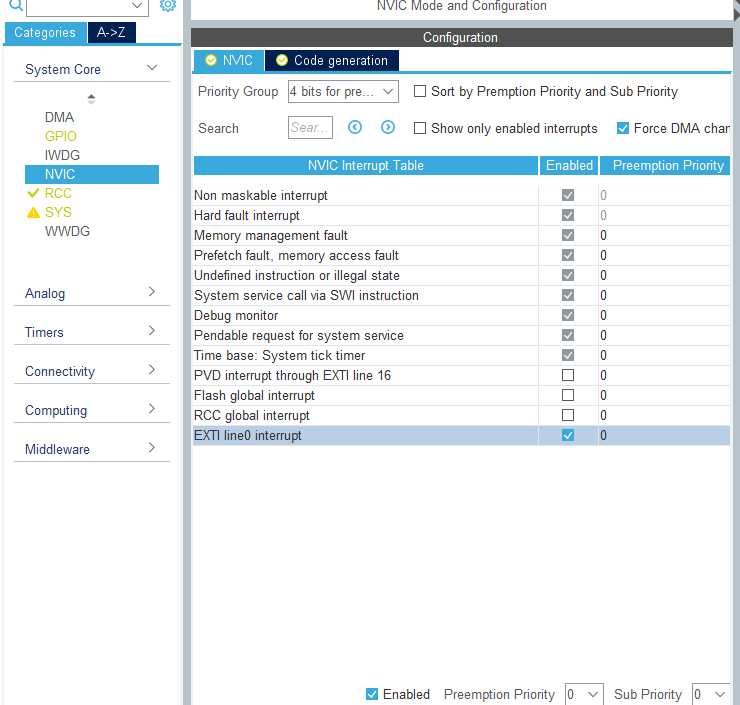Select IWDG in System Core list
This screenshot has width=740, height=705.
pos(62,155)
